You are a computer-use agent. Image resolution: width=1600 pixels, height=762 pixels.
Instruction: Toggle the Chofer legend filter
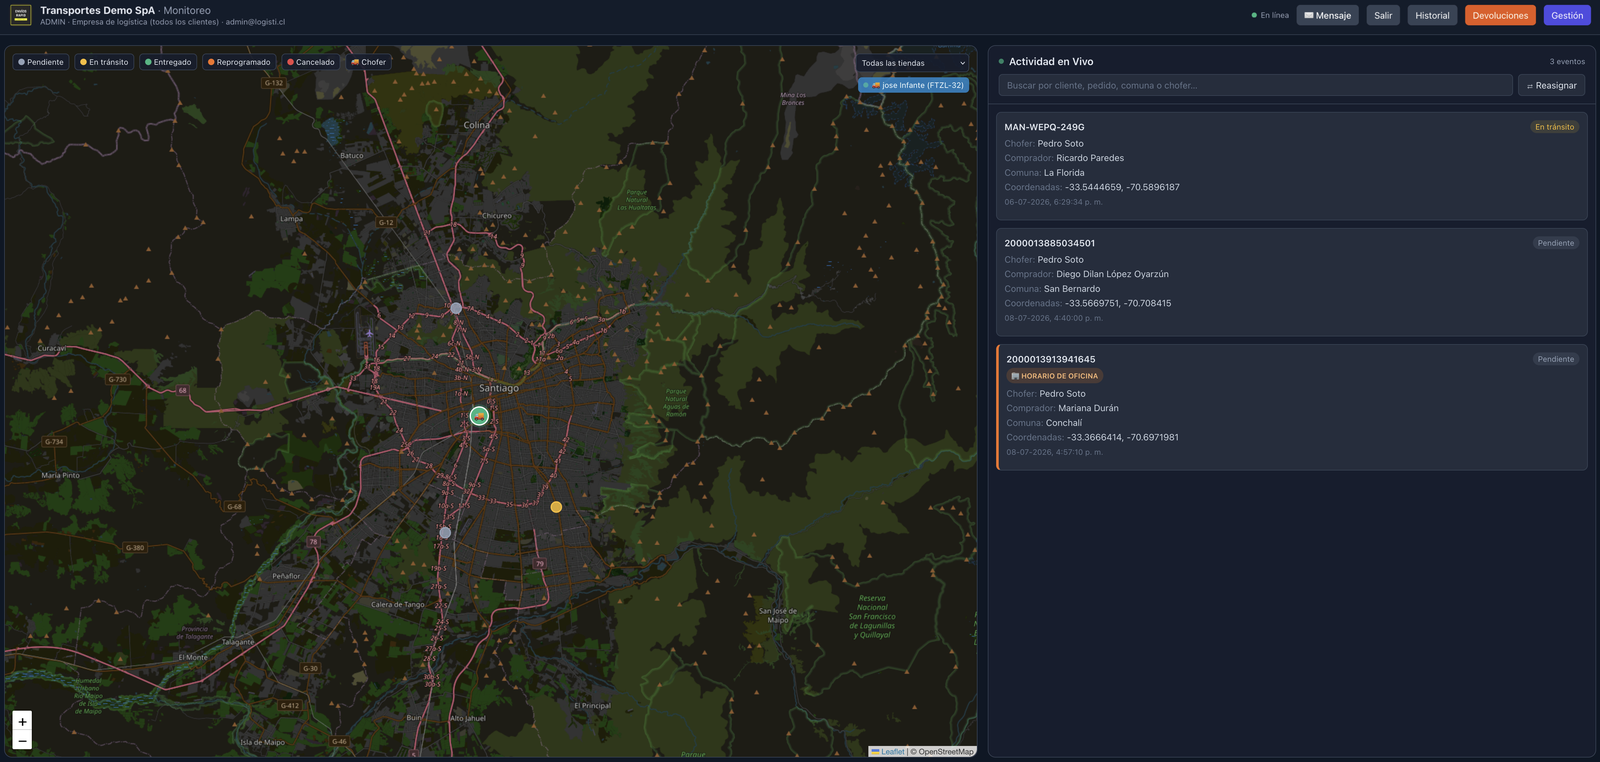(368, 62)
